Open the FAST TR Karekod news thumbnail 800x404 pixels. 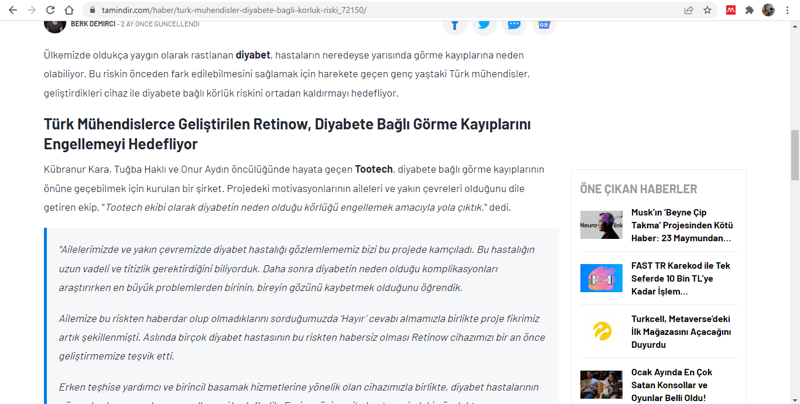click(x=601, y=278)
